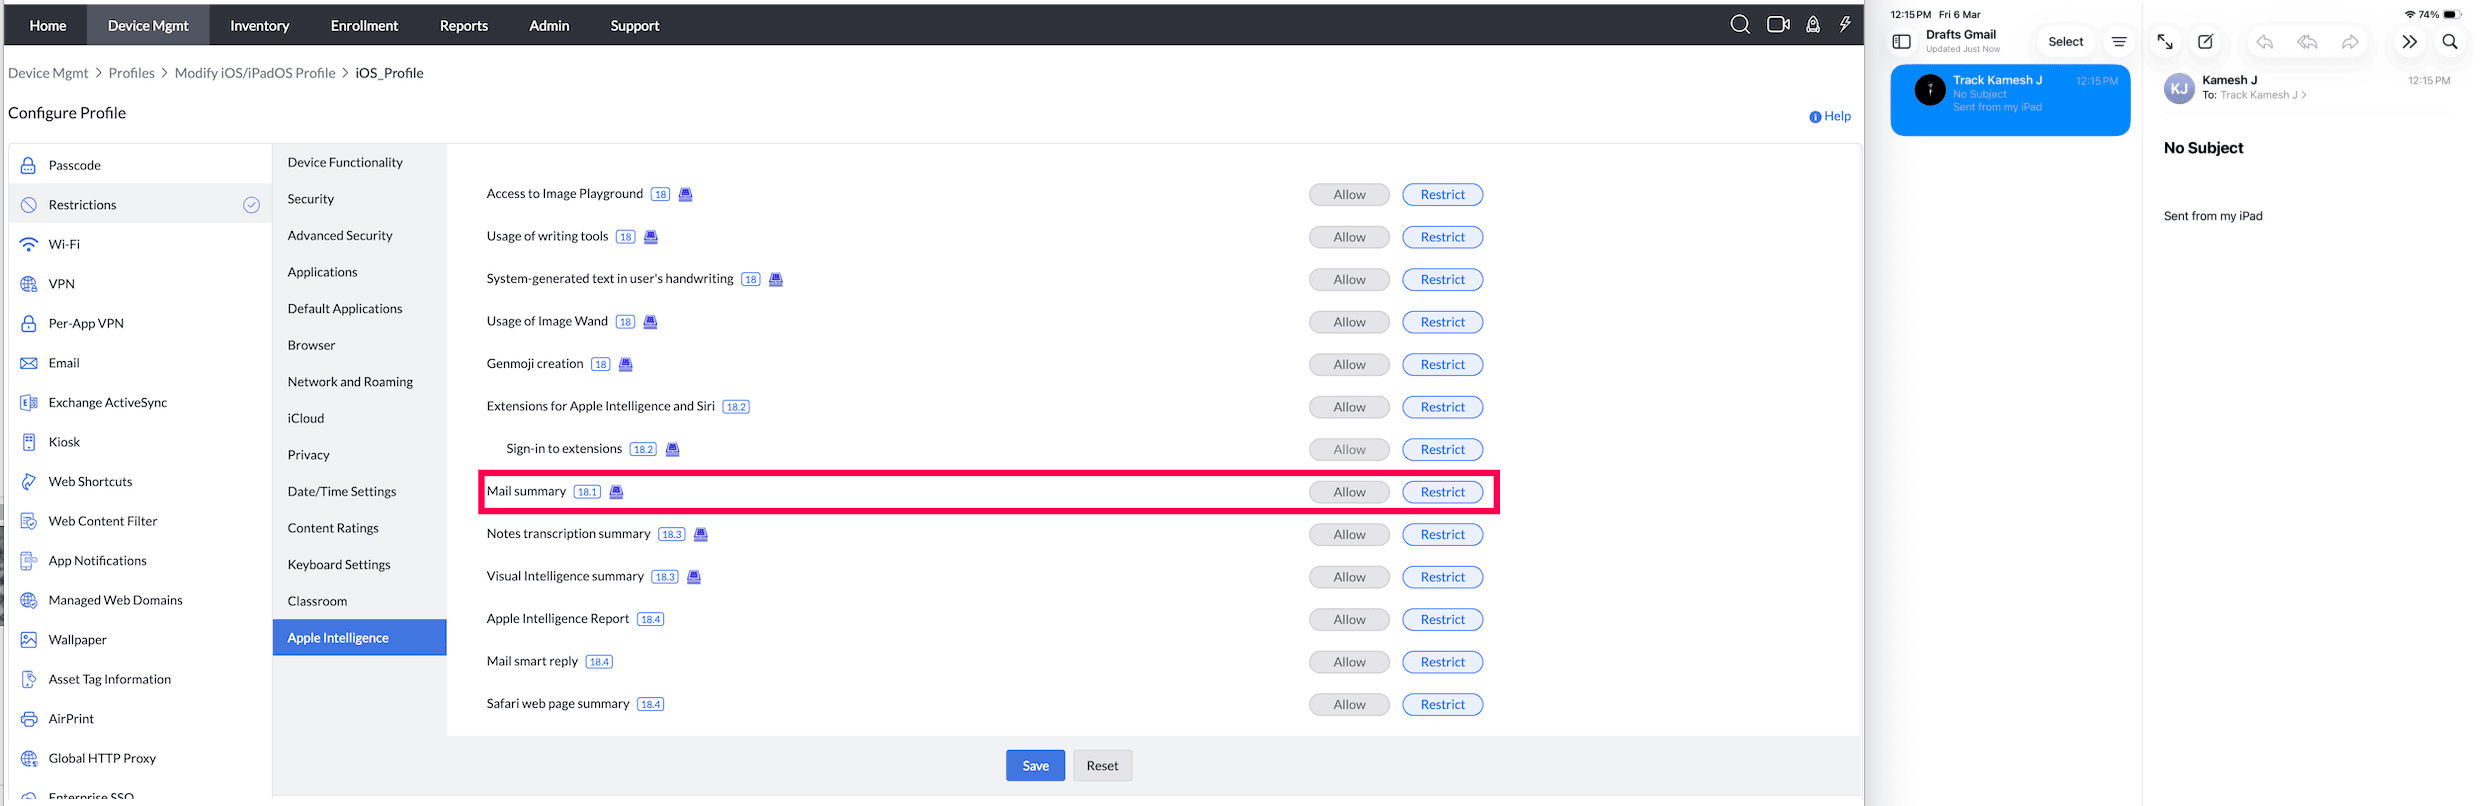The image size is (2482, 806).
Task: Click the Per-App VPN lock icon
Action: point(29,323)
